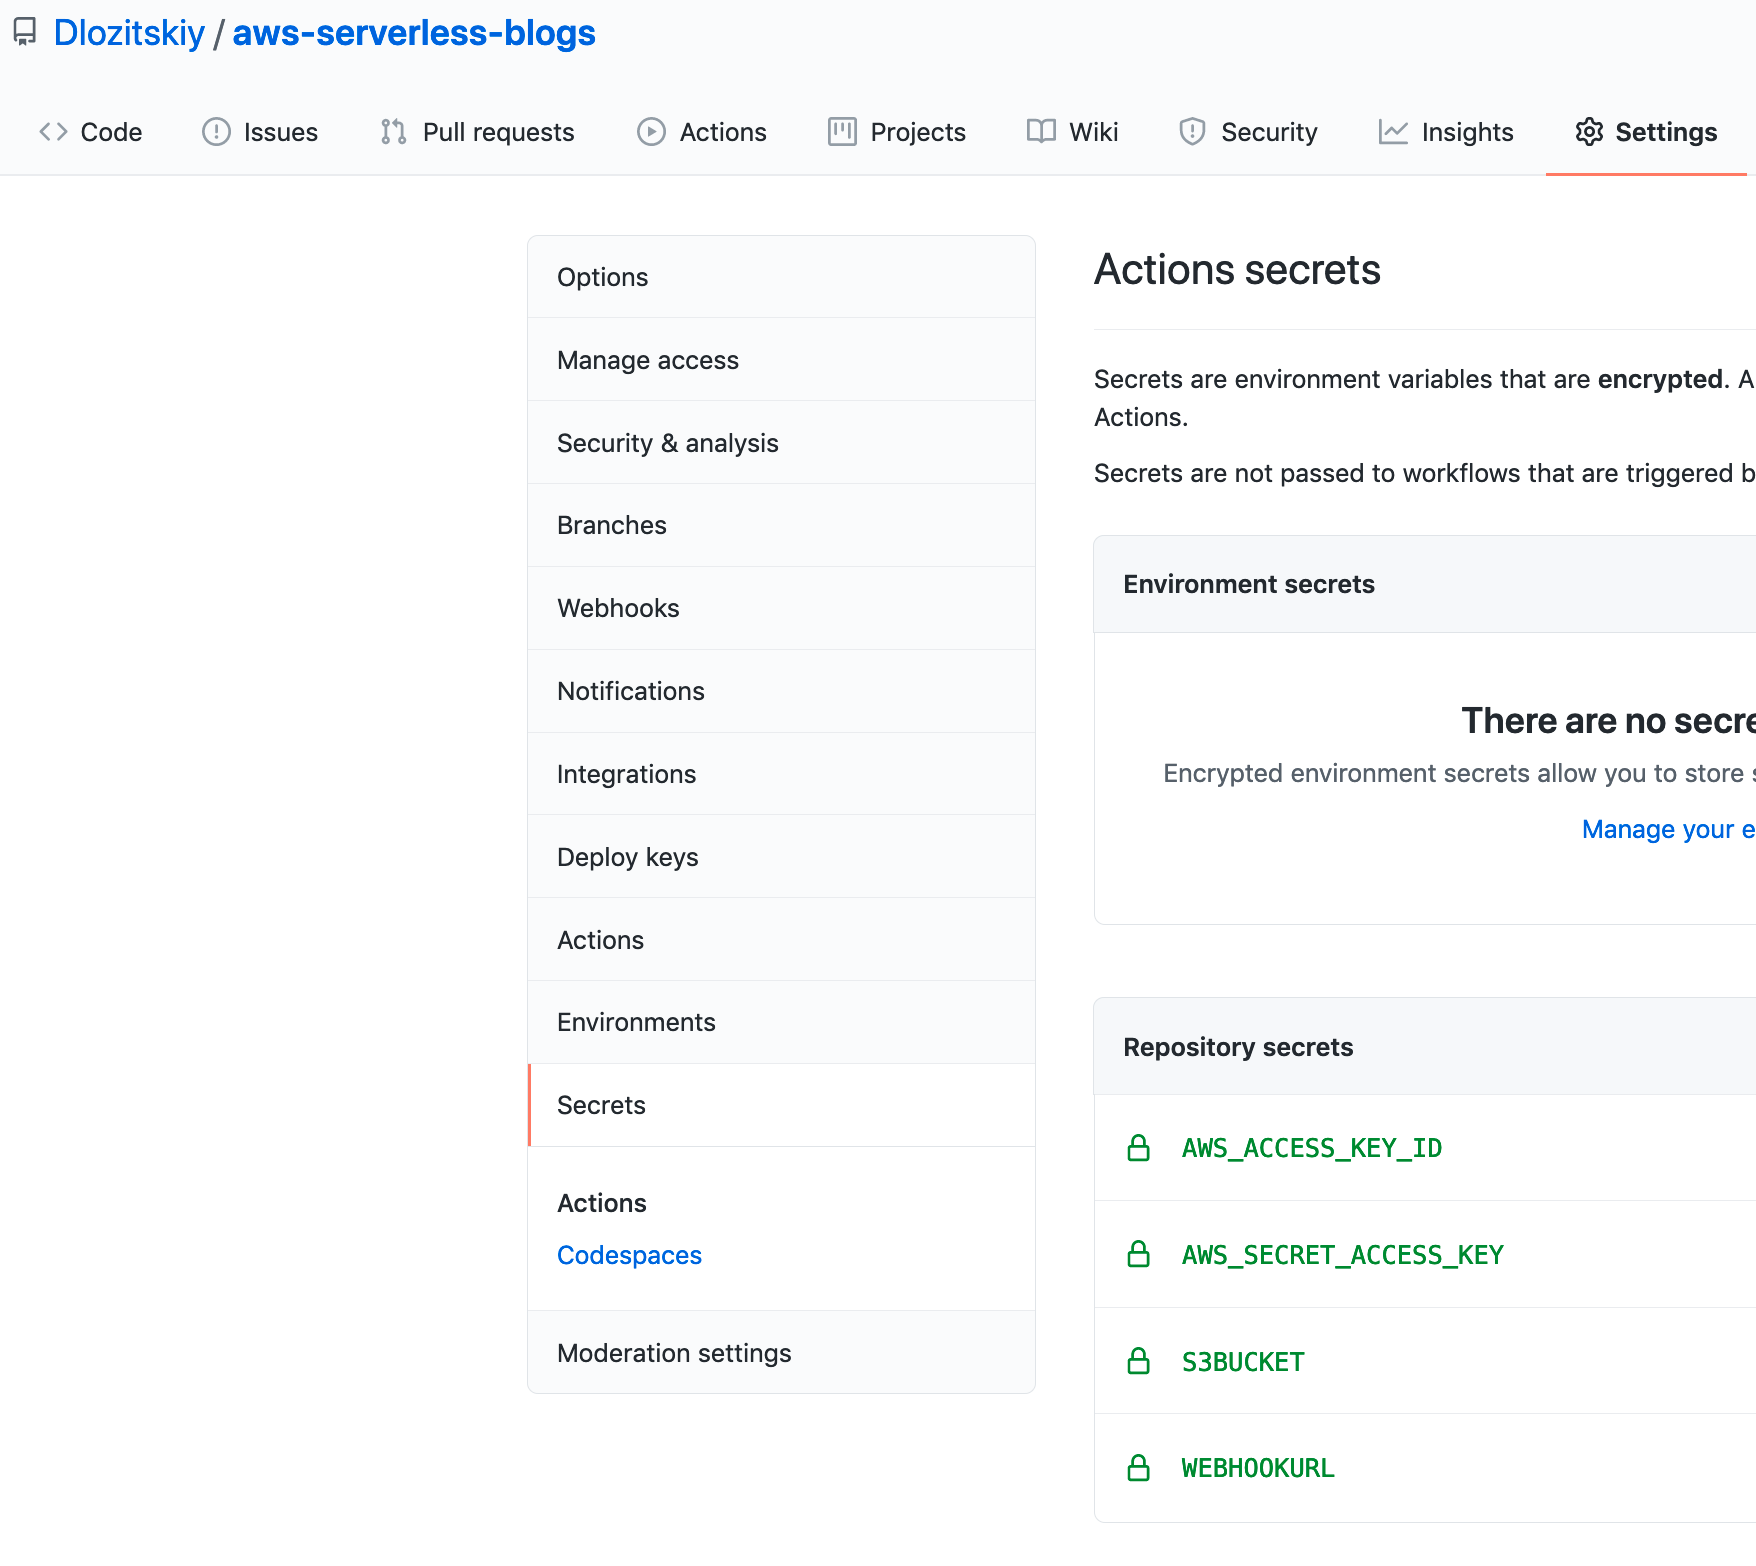The image size is (1756, 1566).
Task: Open the Dlozitskiy owner profile link
Action: (129, 33)
